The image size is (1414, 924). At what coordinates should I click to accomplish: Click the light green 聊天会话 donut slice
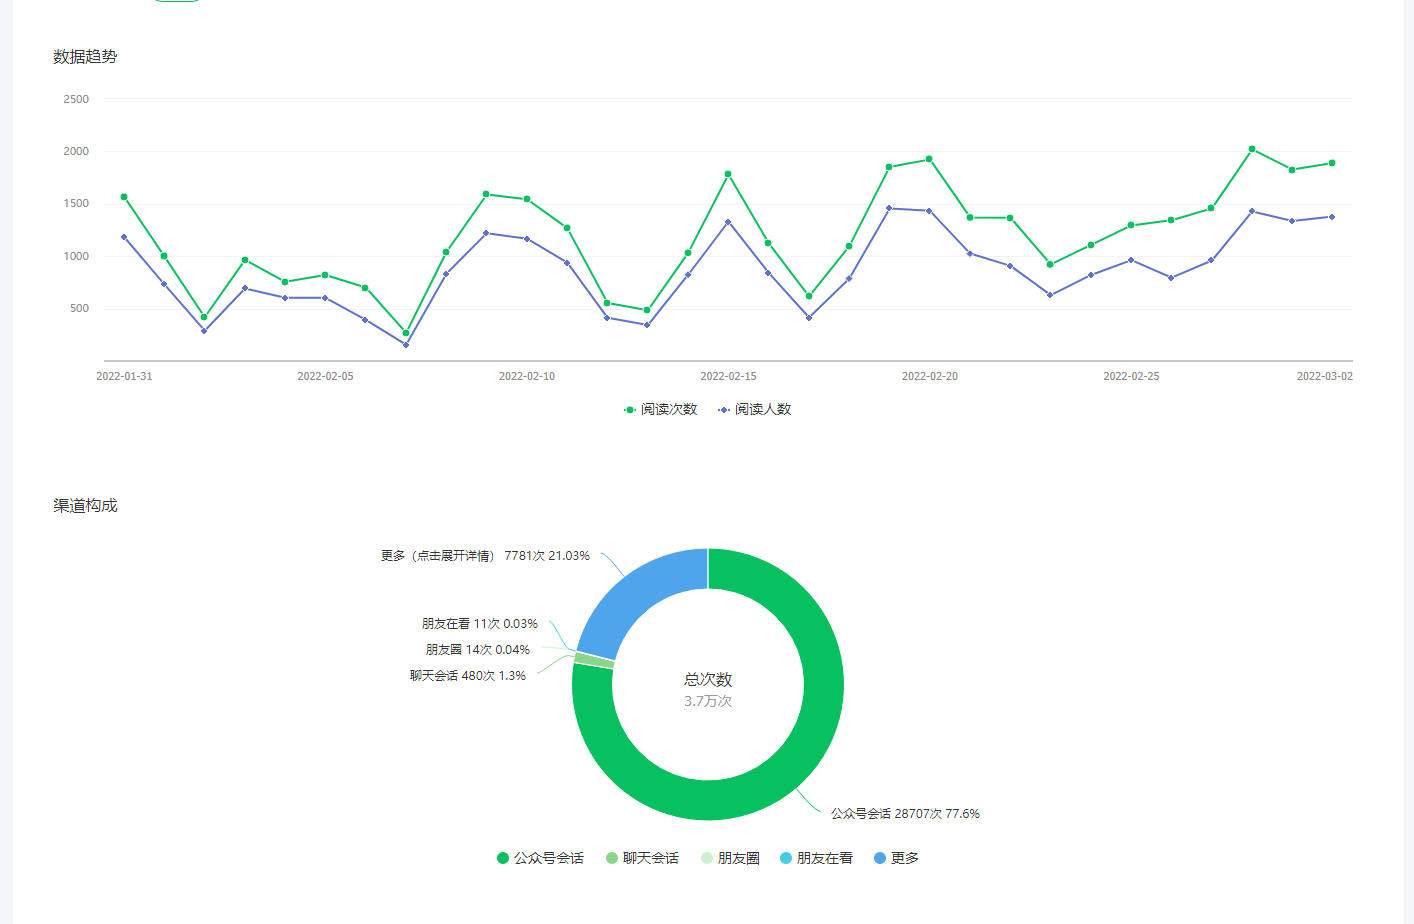594,661
